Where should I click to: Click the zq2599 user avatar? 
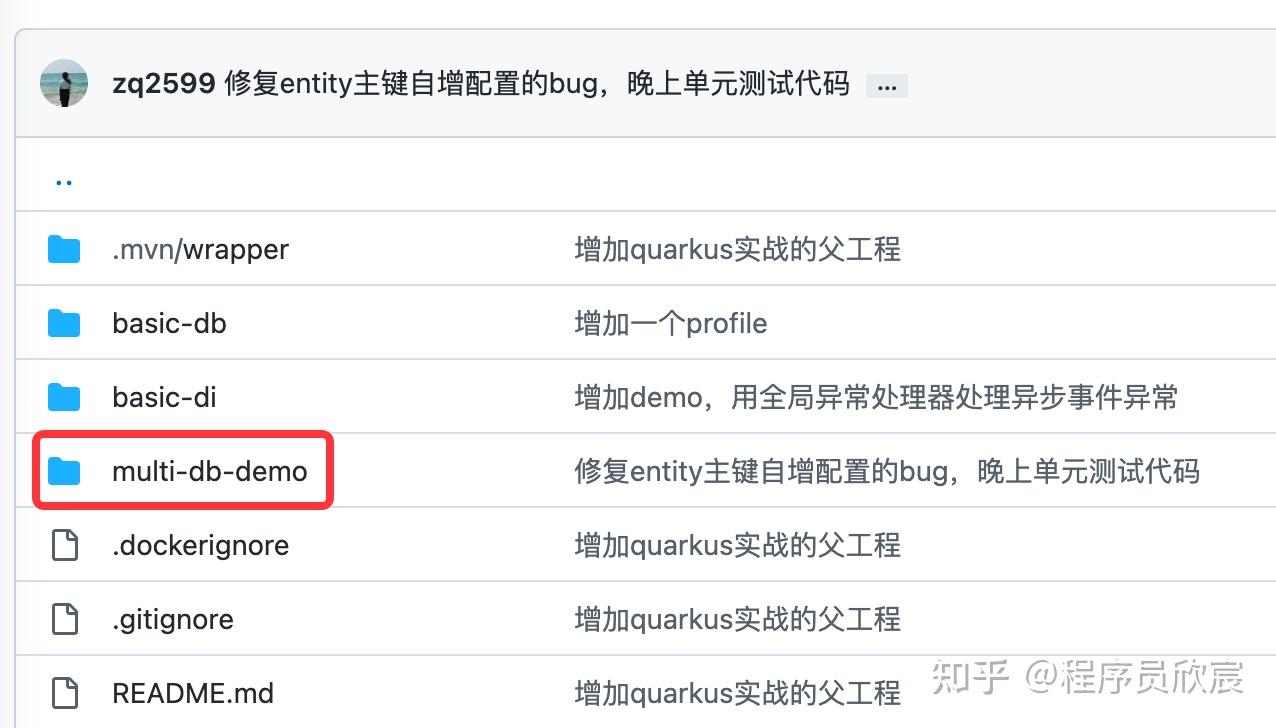64,84
